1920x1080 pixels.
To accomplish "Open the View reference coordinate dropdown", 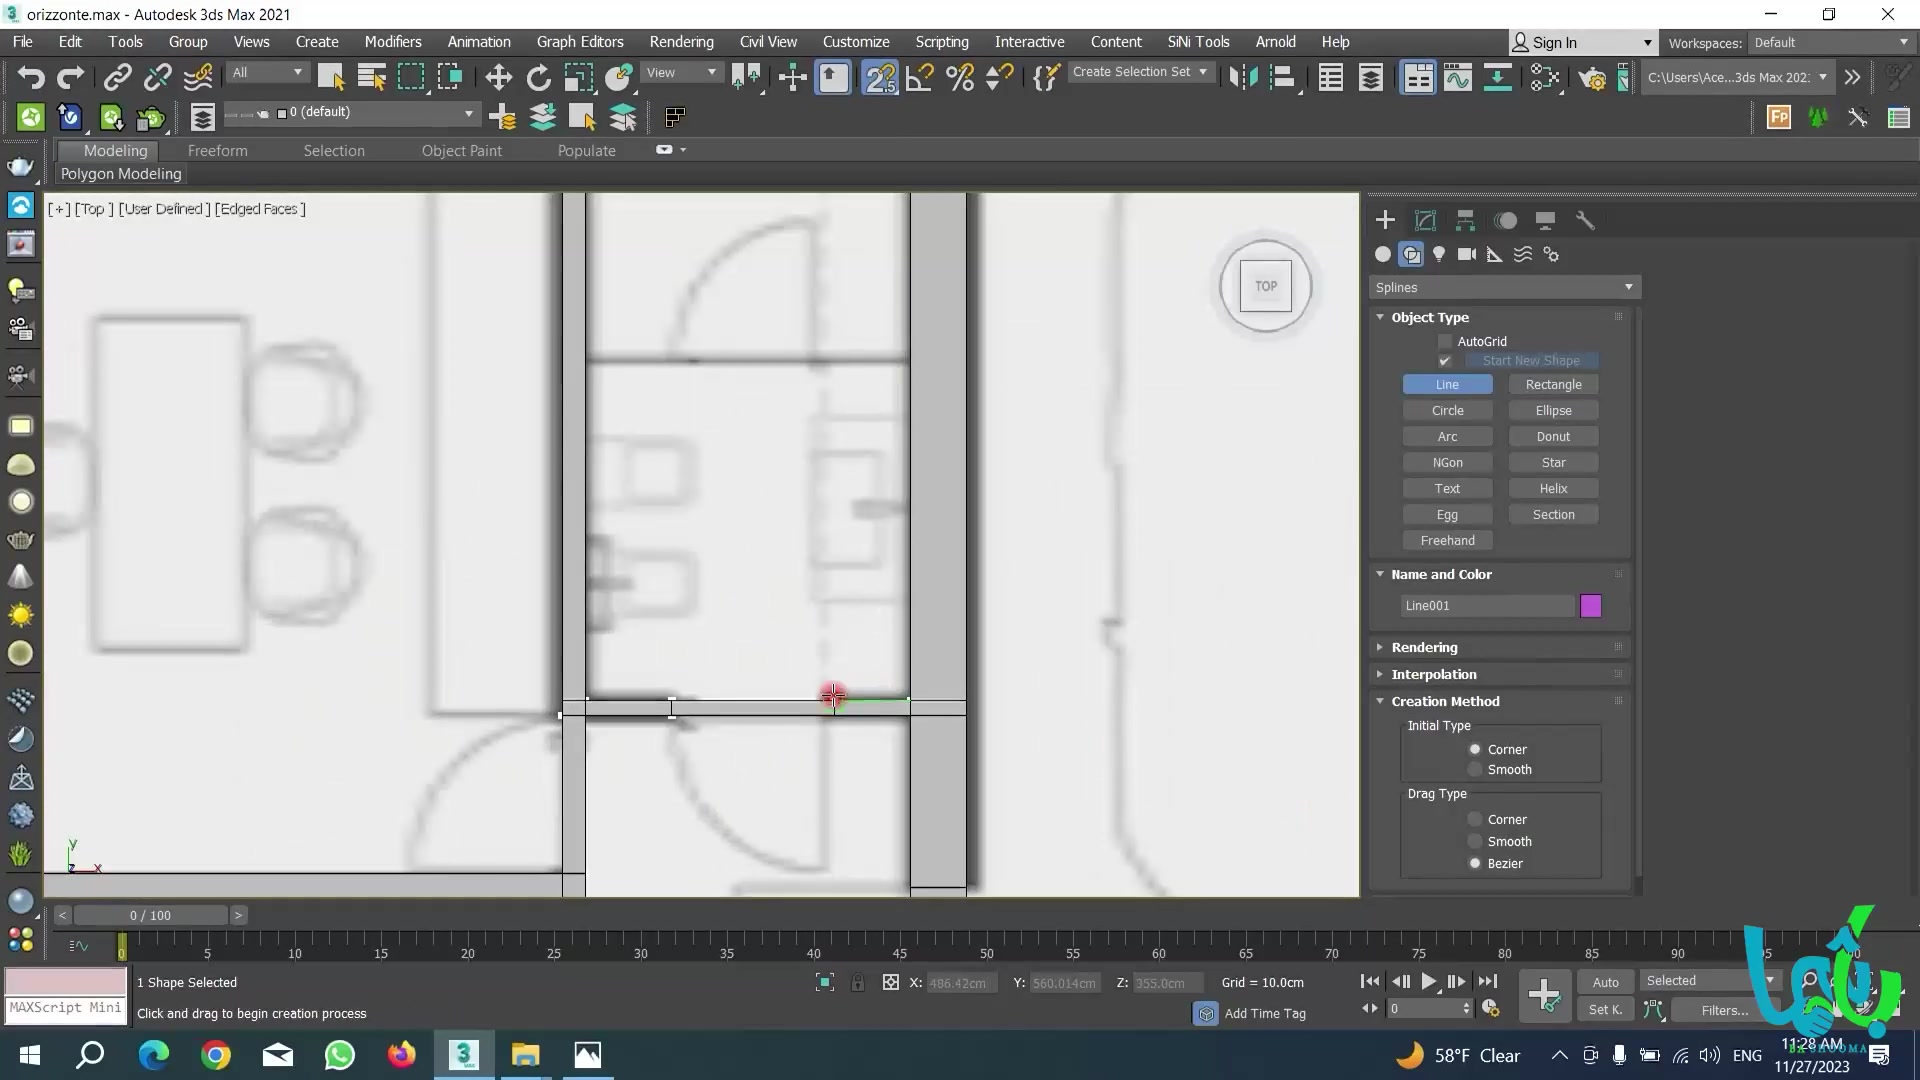I will pyautogui.click(x=681, y=72).
